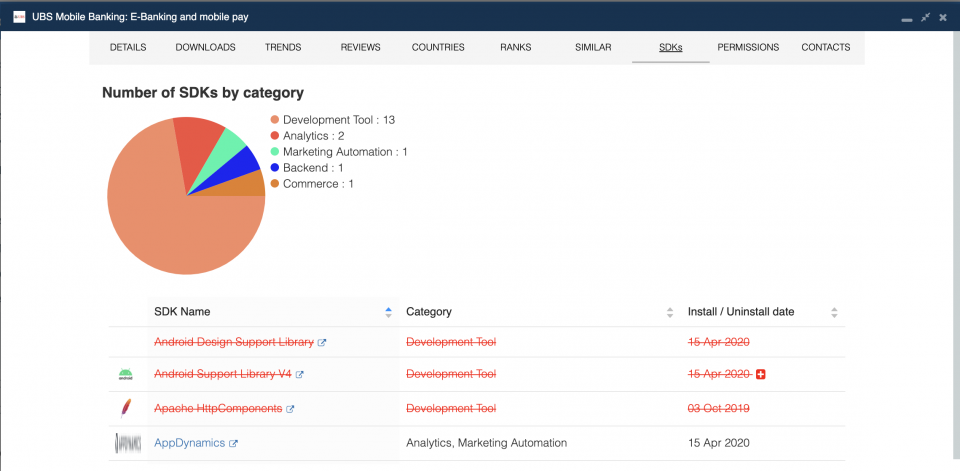Click external link icon beside AppDynamics
Viewport: 960px width, 471px height.
click(x=233, y=443)
